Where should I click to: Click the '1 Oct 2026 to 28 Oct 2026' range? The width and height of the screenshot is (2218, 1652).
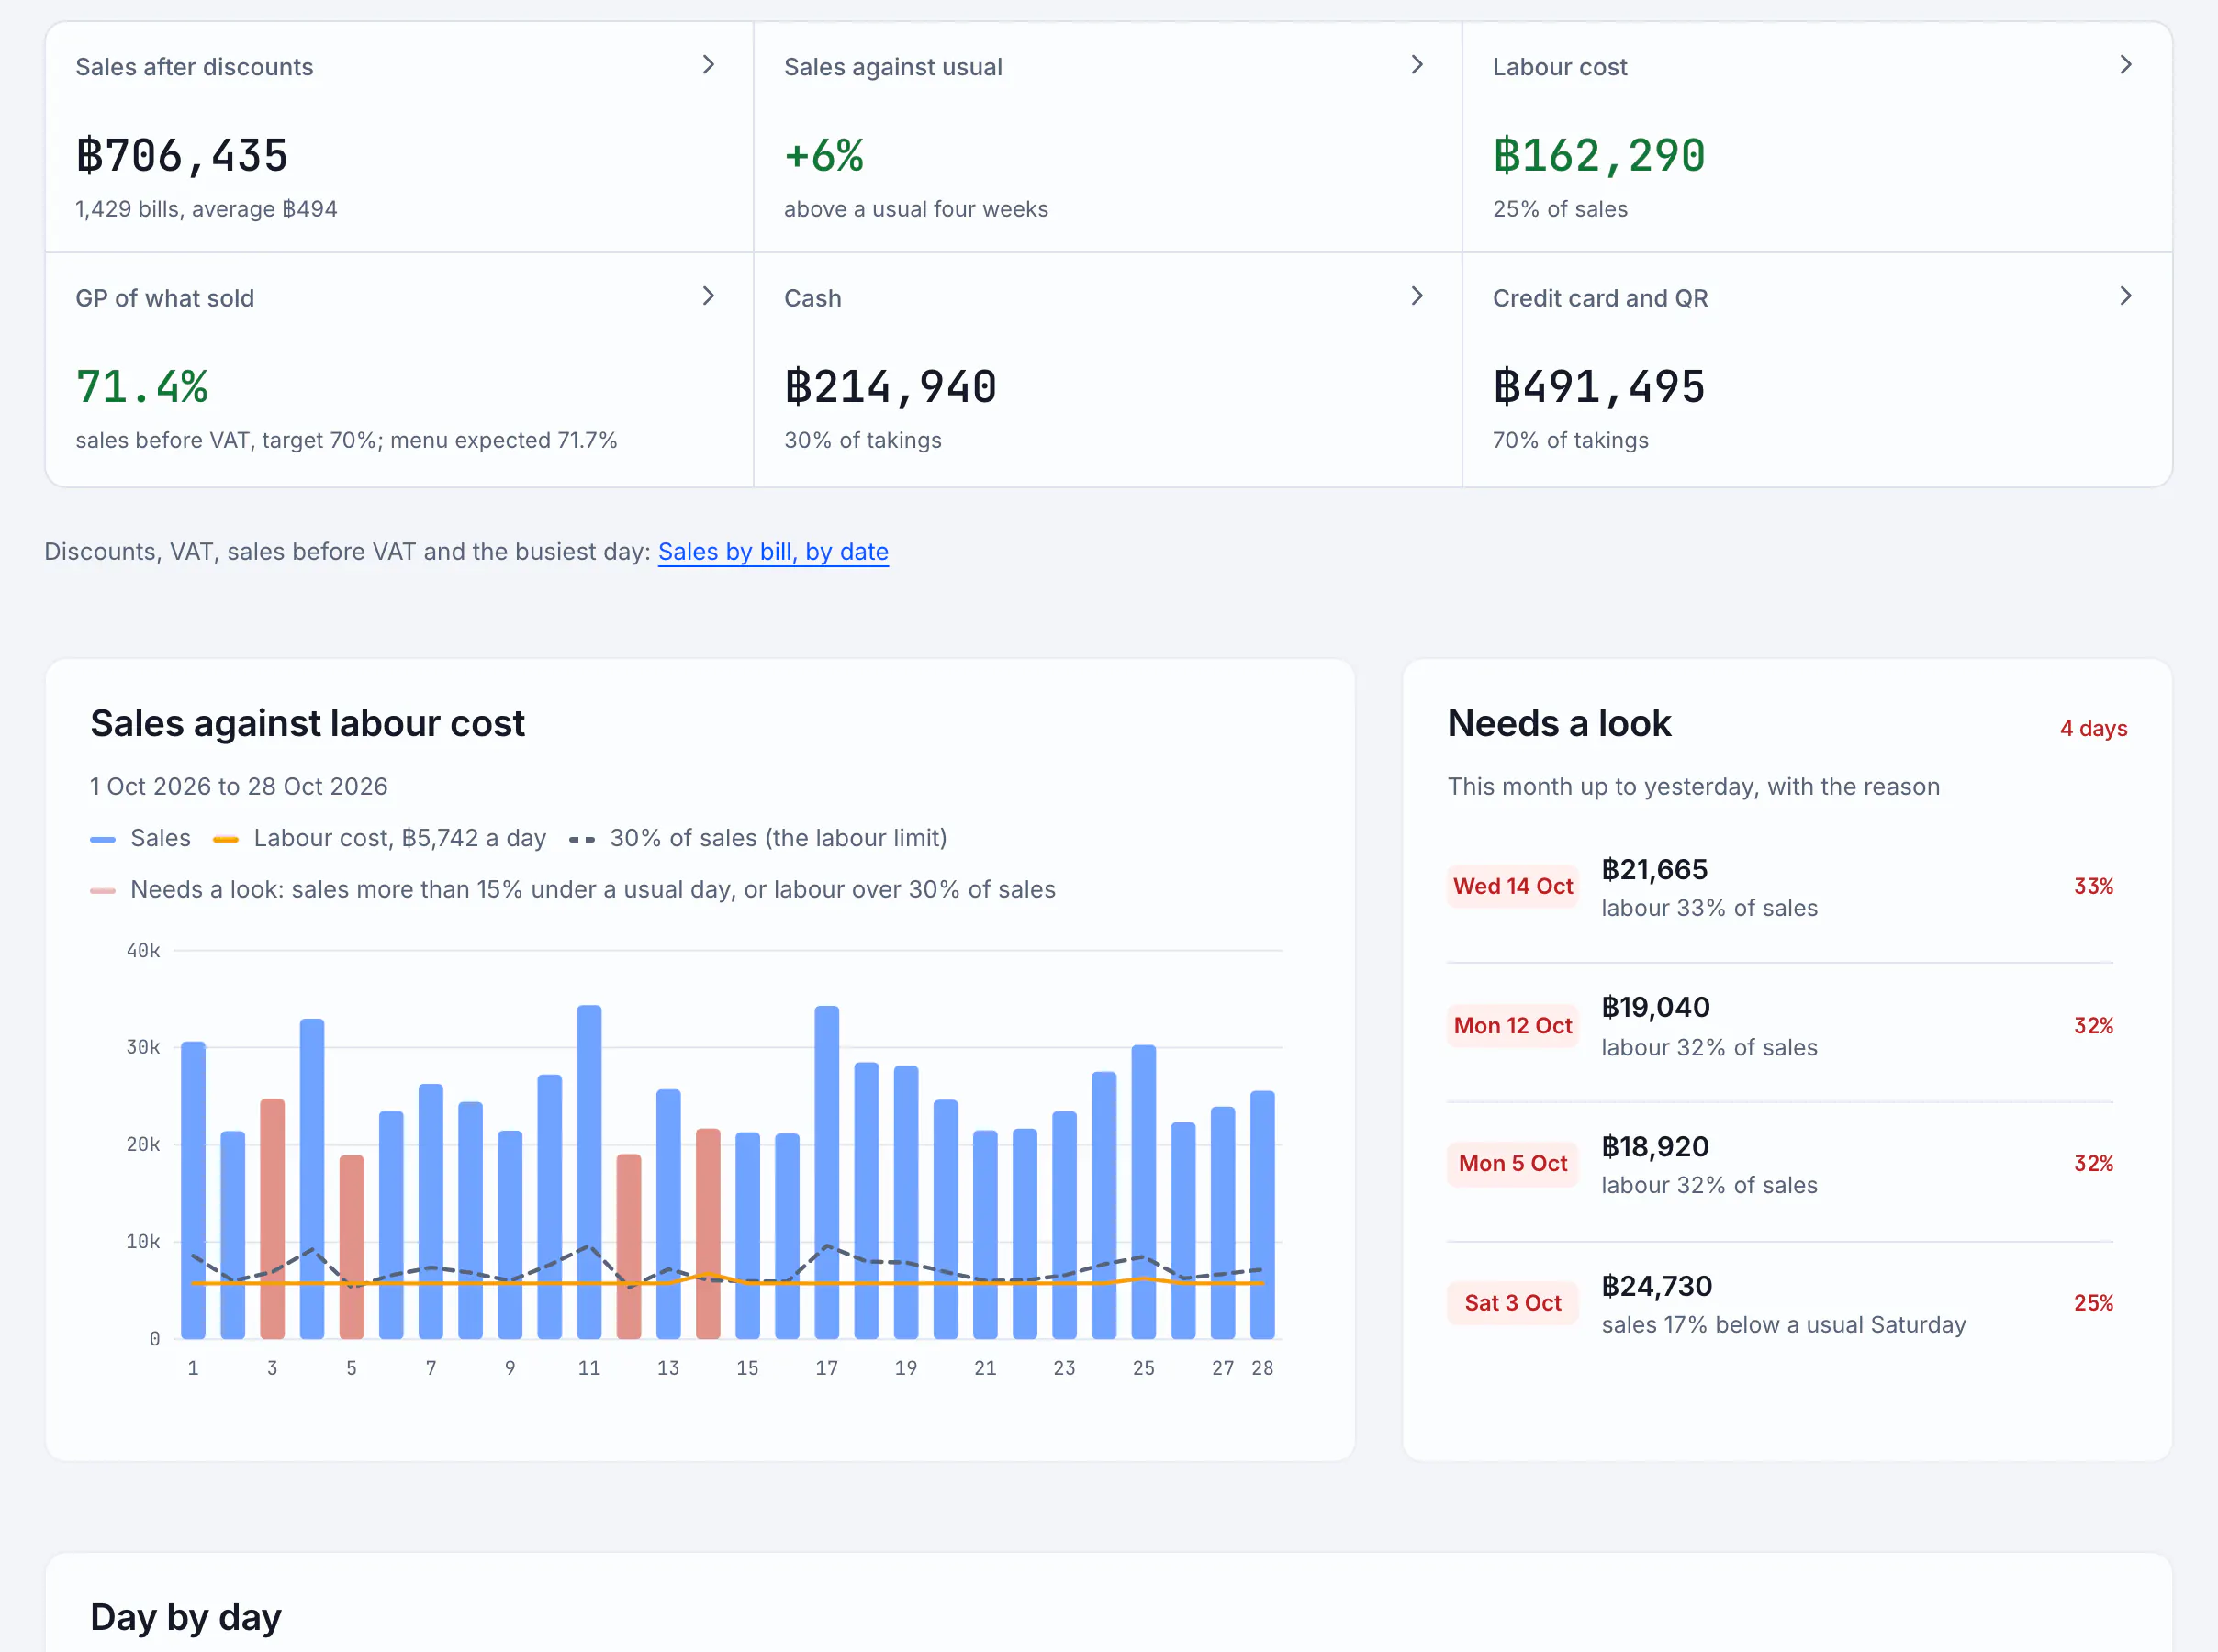click(239, 787)
